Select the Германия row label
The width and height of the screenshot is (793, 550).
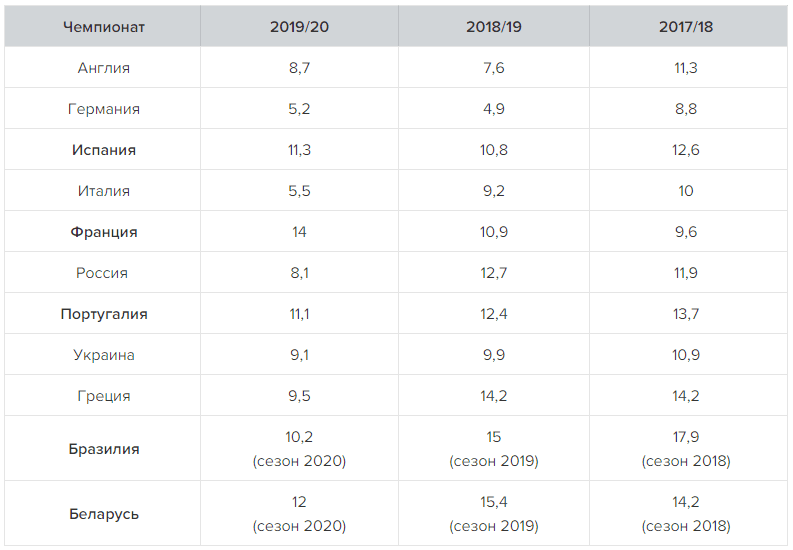104,109
